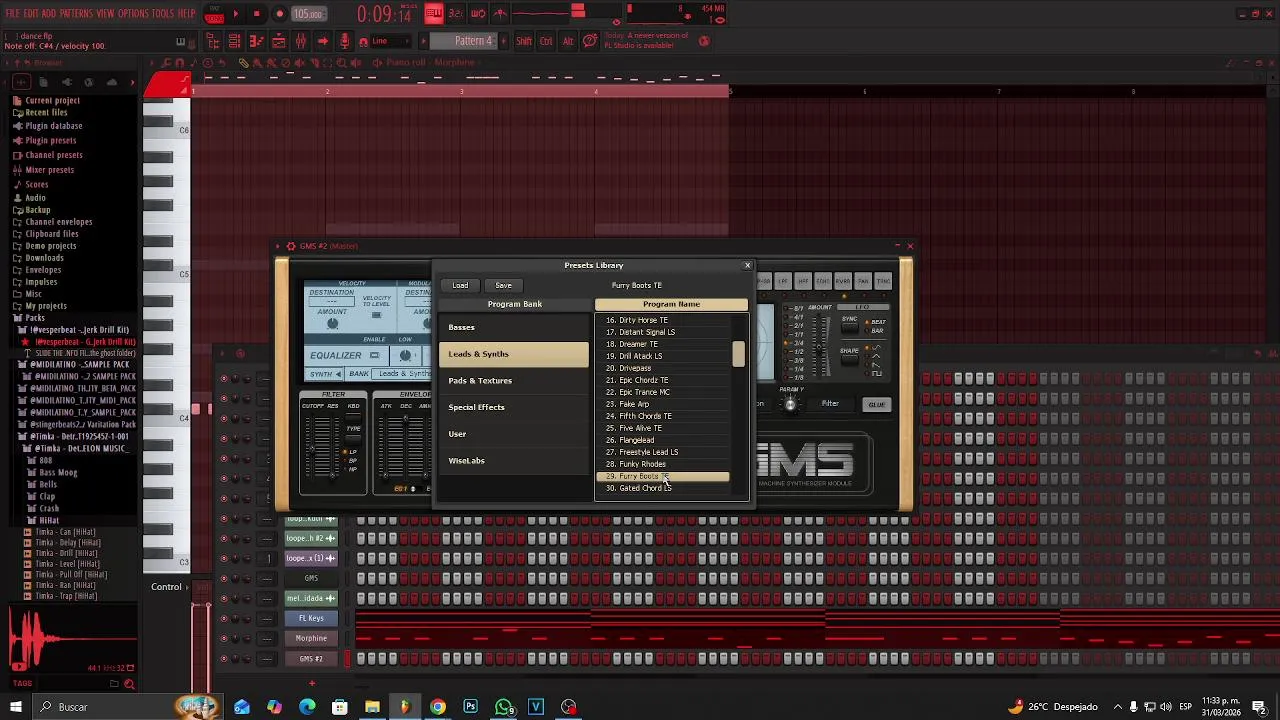Screen dimensions: 1280x720
Task: Select LP filter type in GMS
Action: 351,452
